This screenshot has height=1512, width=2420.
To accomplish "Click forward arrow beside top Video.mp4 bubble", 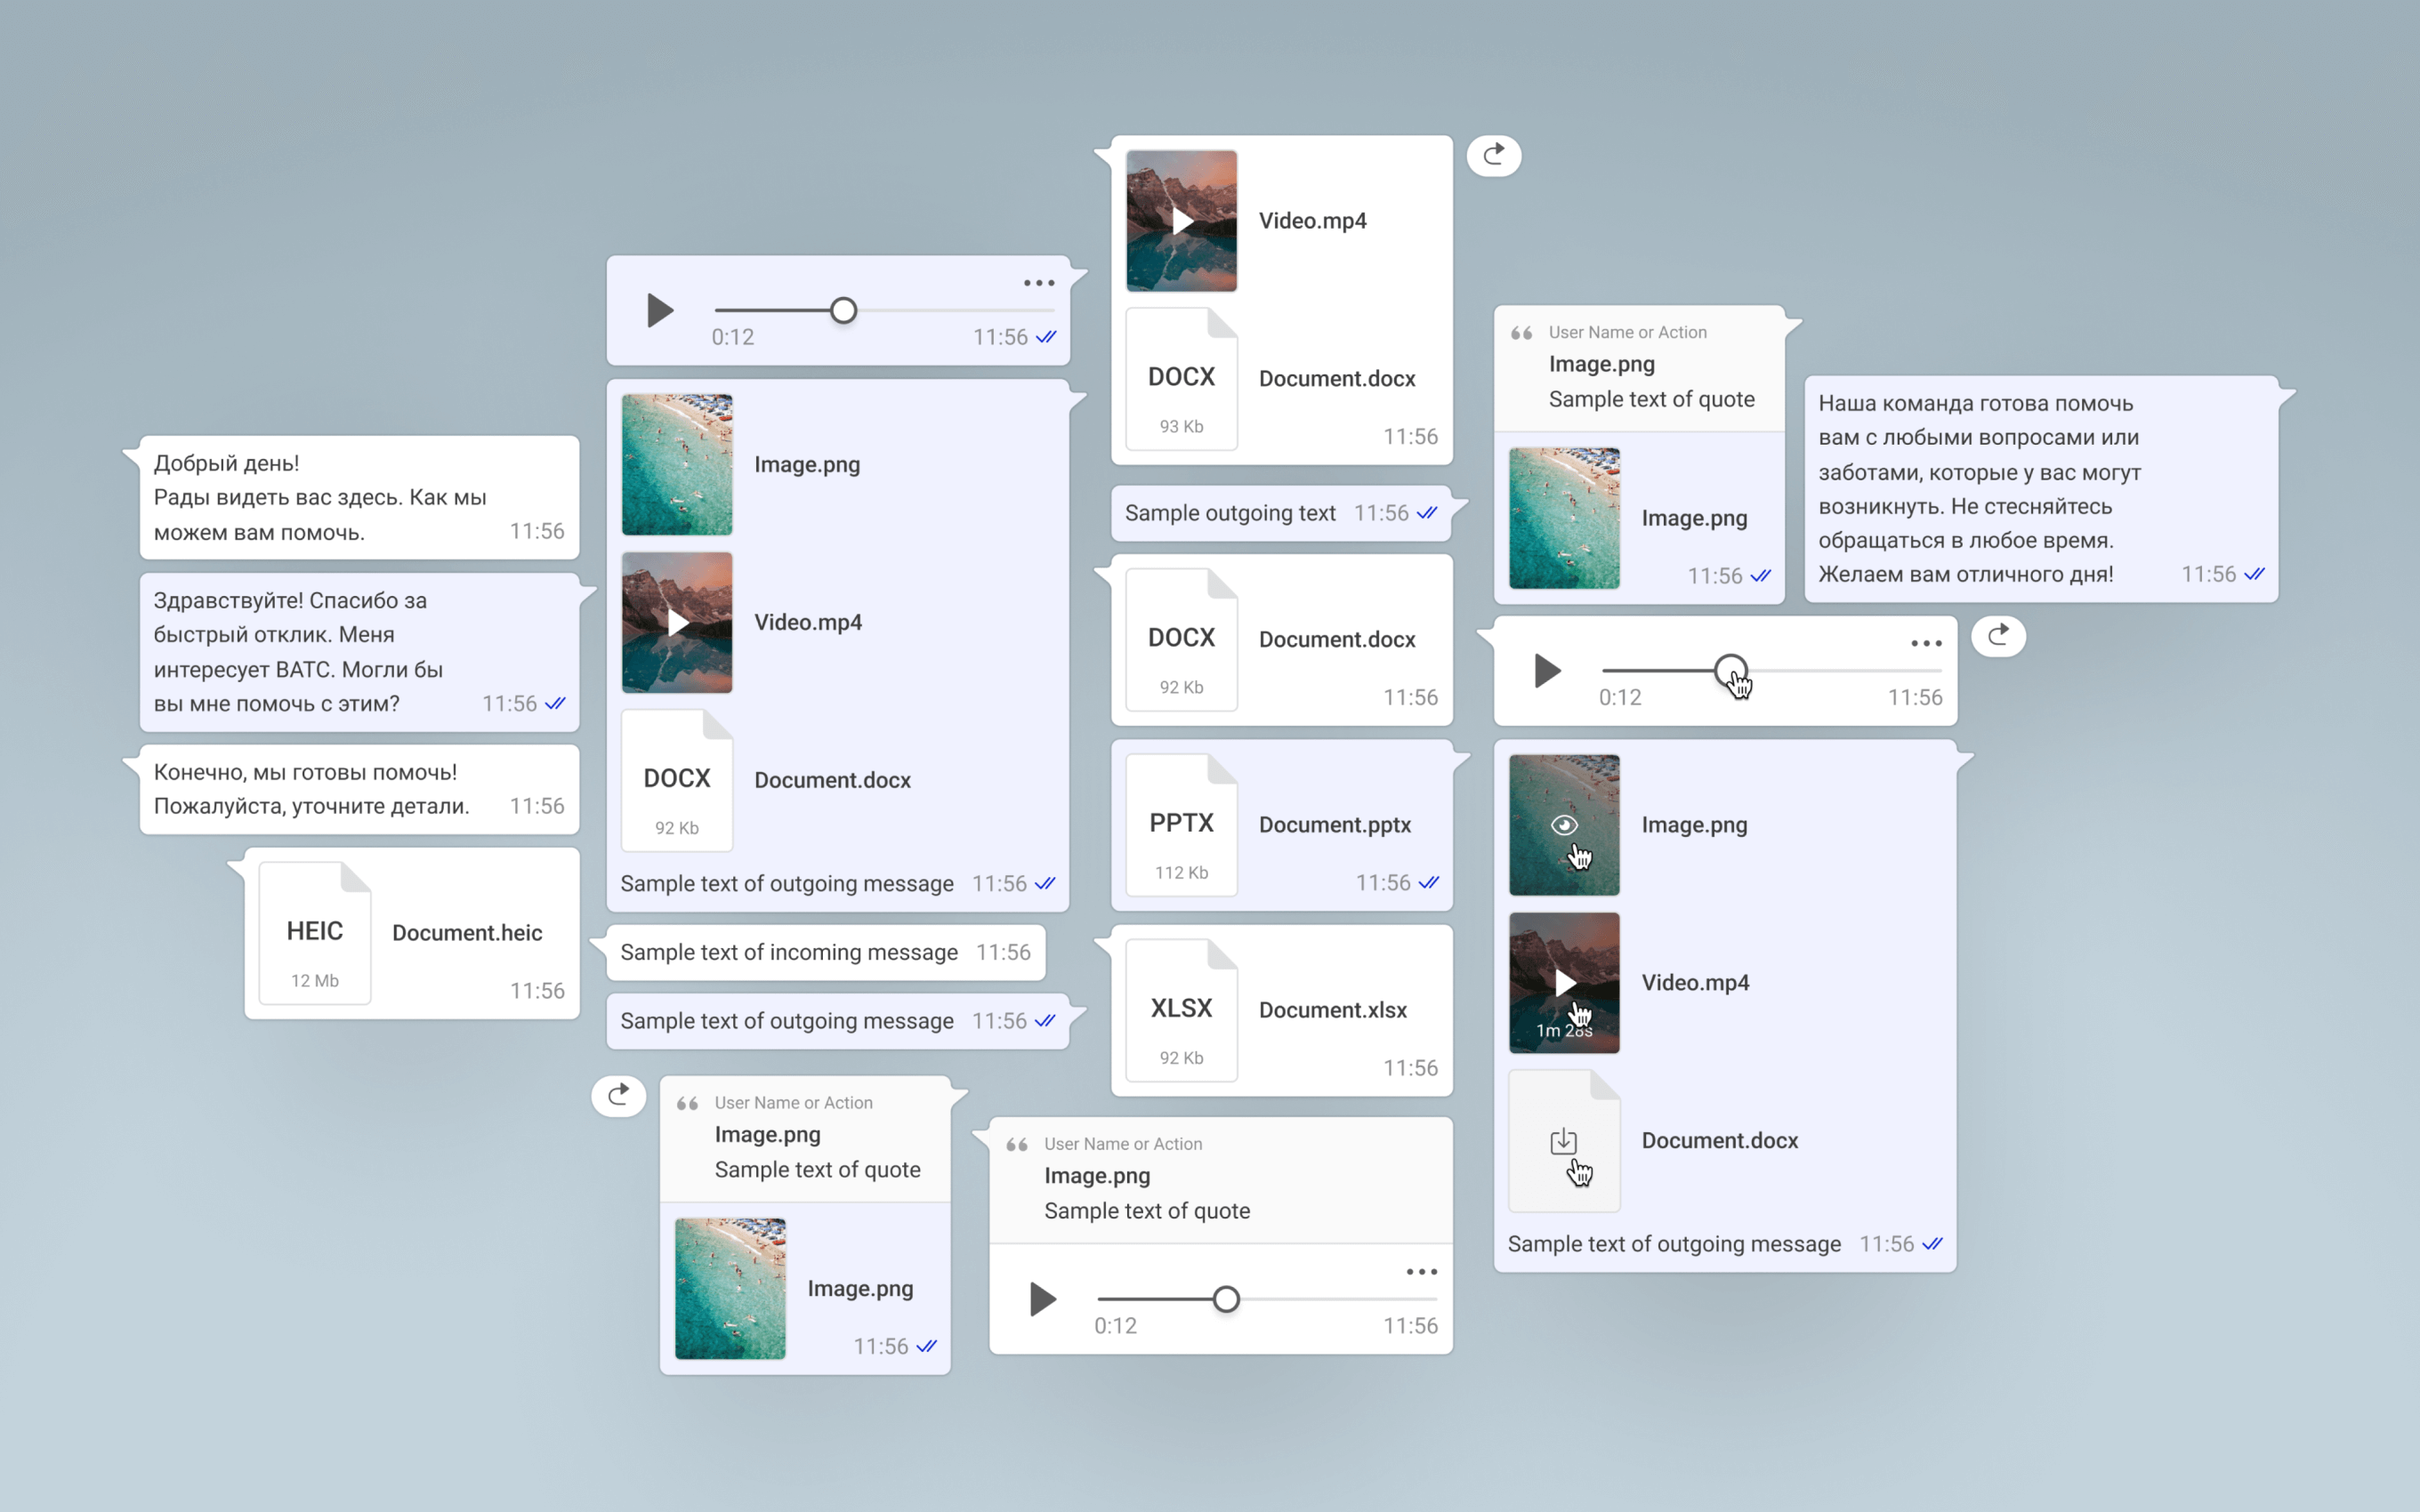I will tap(1493, 155).
